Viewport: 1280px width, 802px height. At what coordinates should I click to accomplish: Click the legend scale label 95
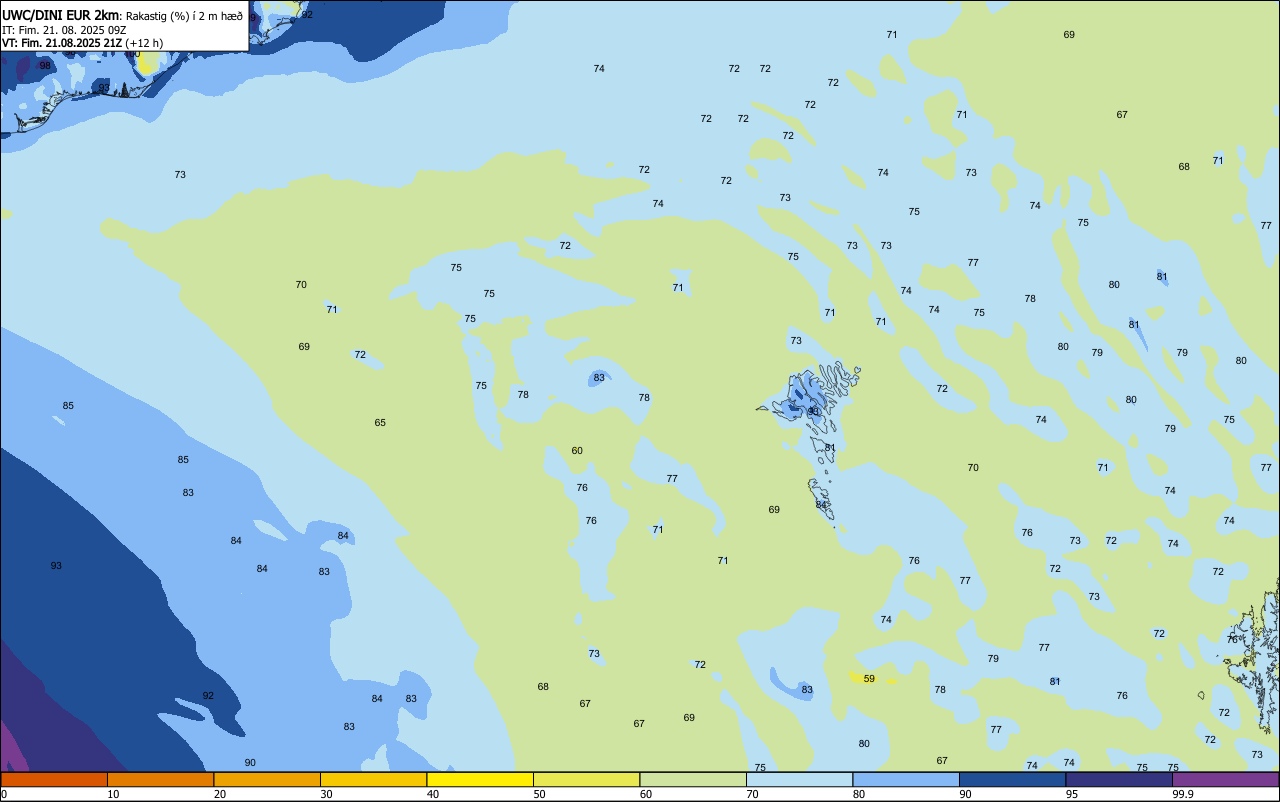pyautogui.click(x=1072, y=794)
